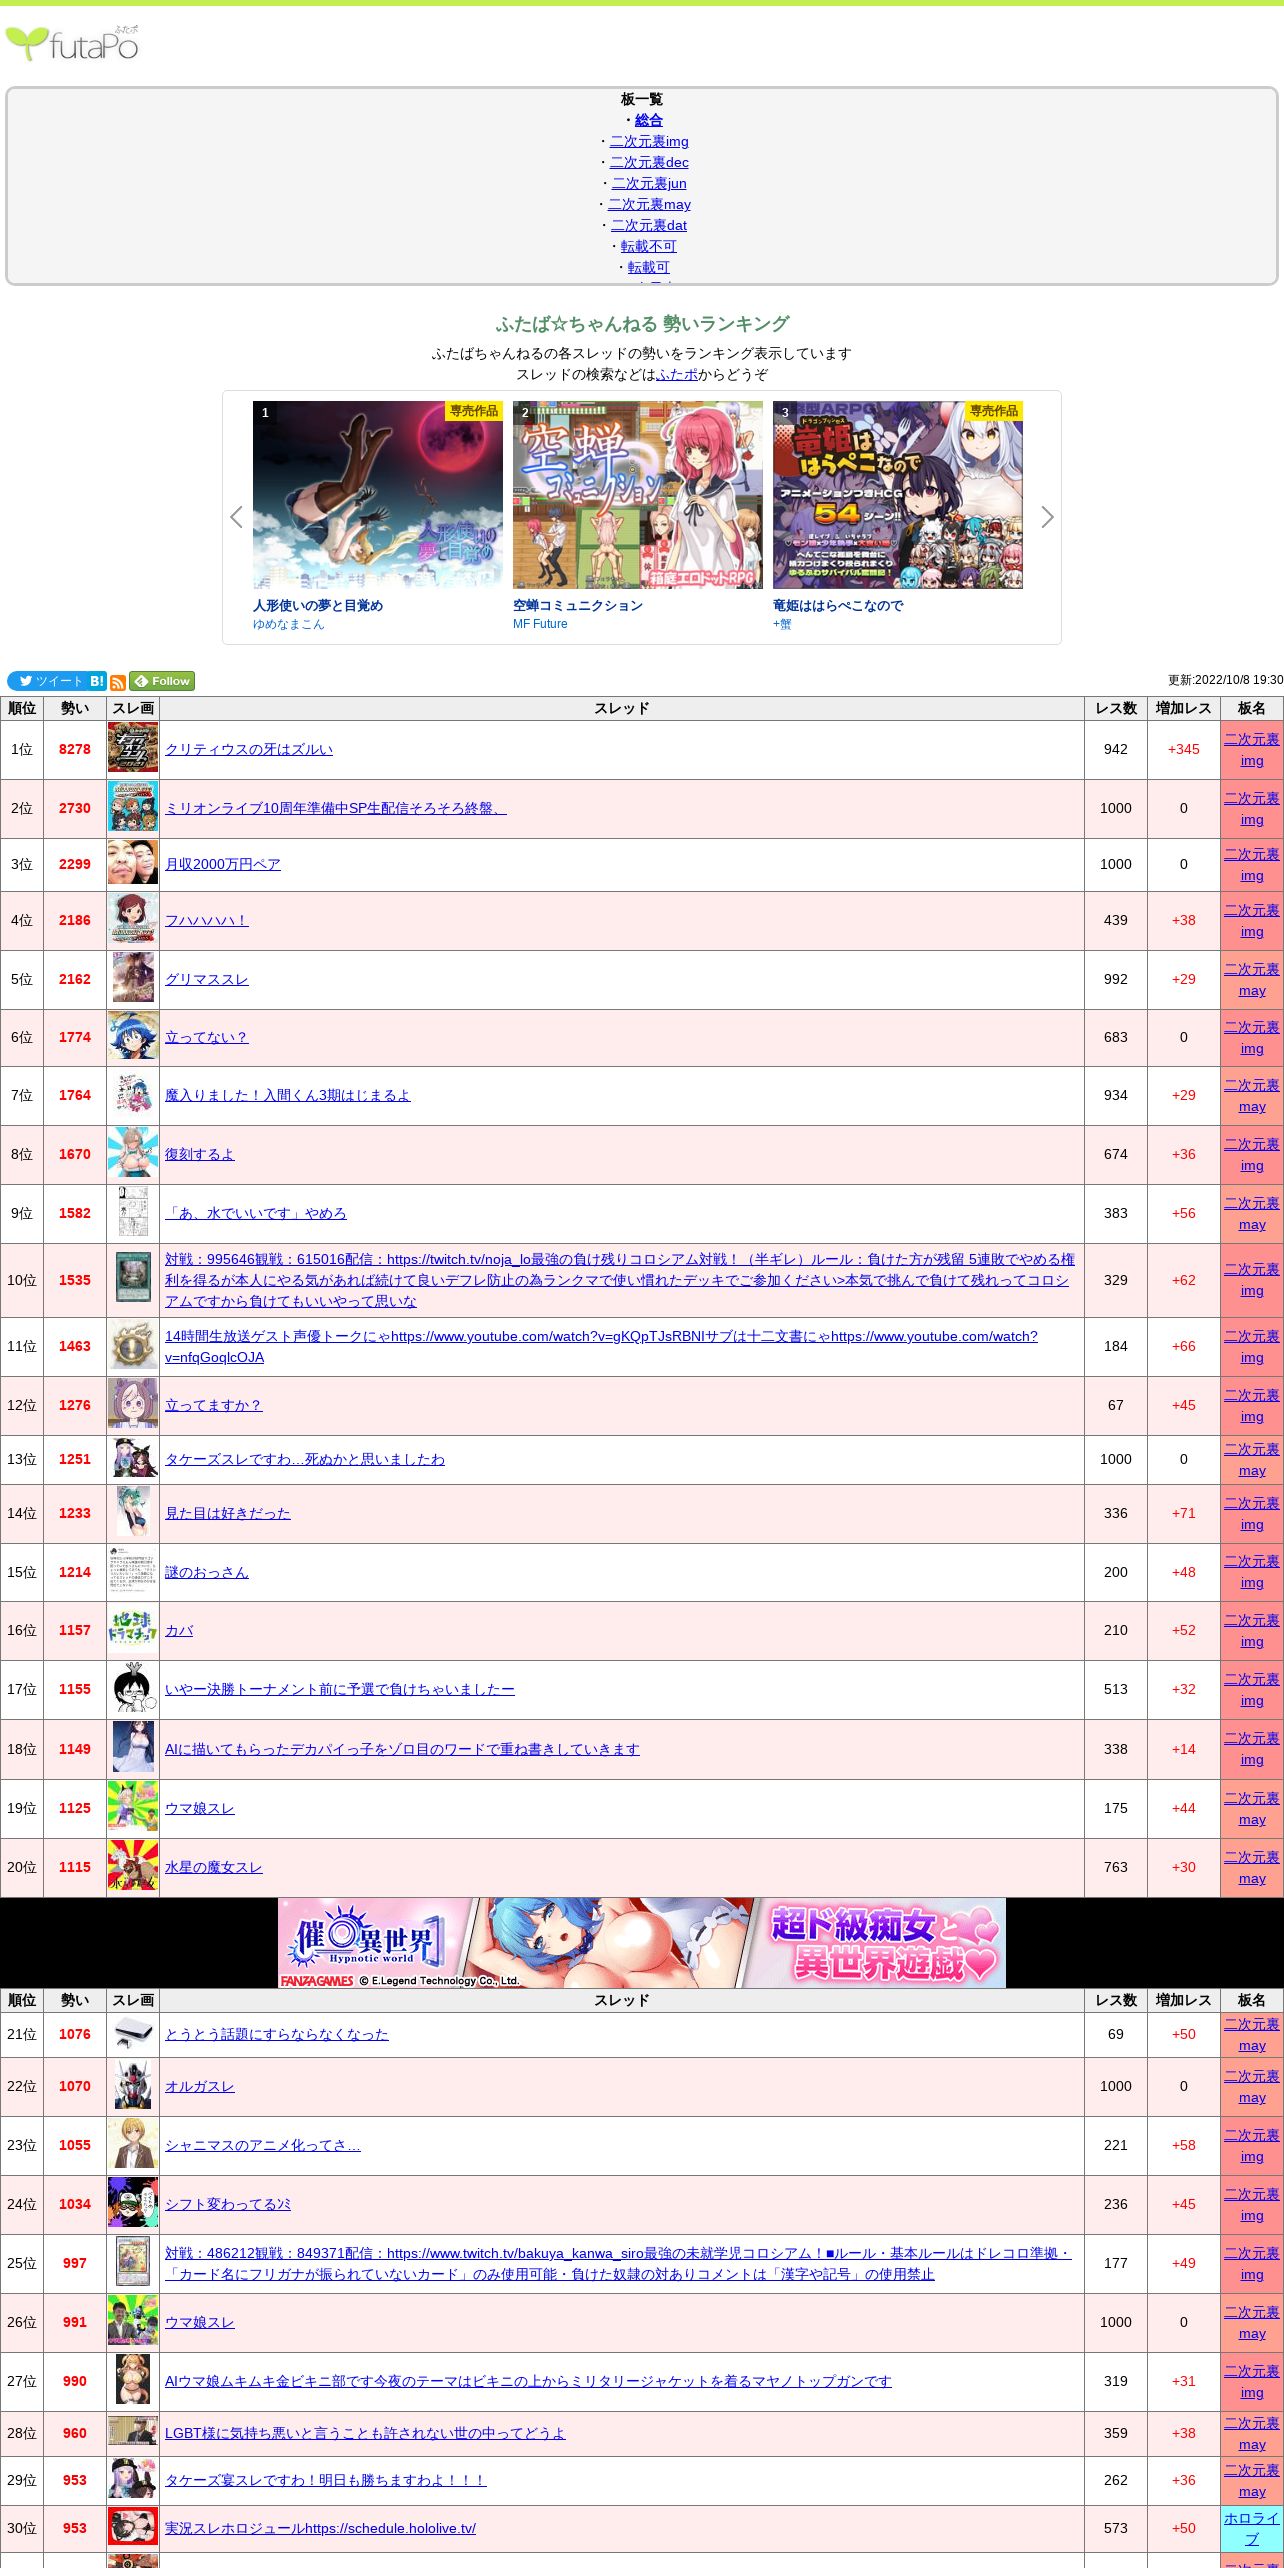Open the 14時間生放送ゲスト声優トーク thread

pos(601,1347)
